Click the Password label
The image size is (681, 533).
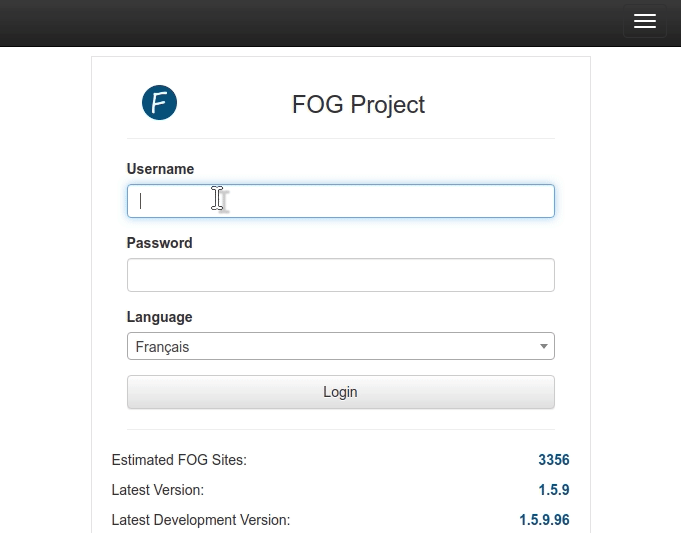[x=159, y=243]
